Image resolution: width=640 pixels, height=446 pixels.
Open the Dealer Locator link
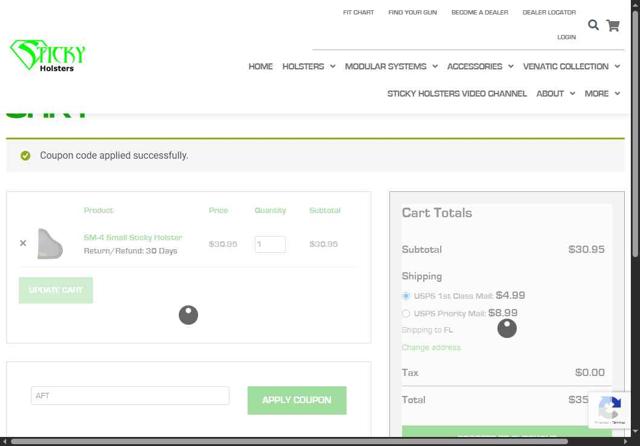[x=549, y=12]
